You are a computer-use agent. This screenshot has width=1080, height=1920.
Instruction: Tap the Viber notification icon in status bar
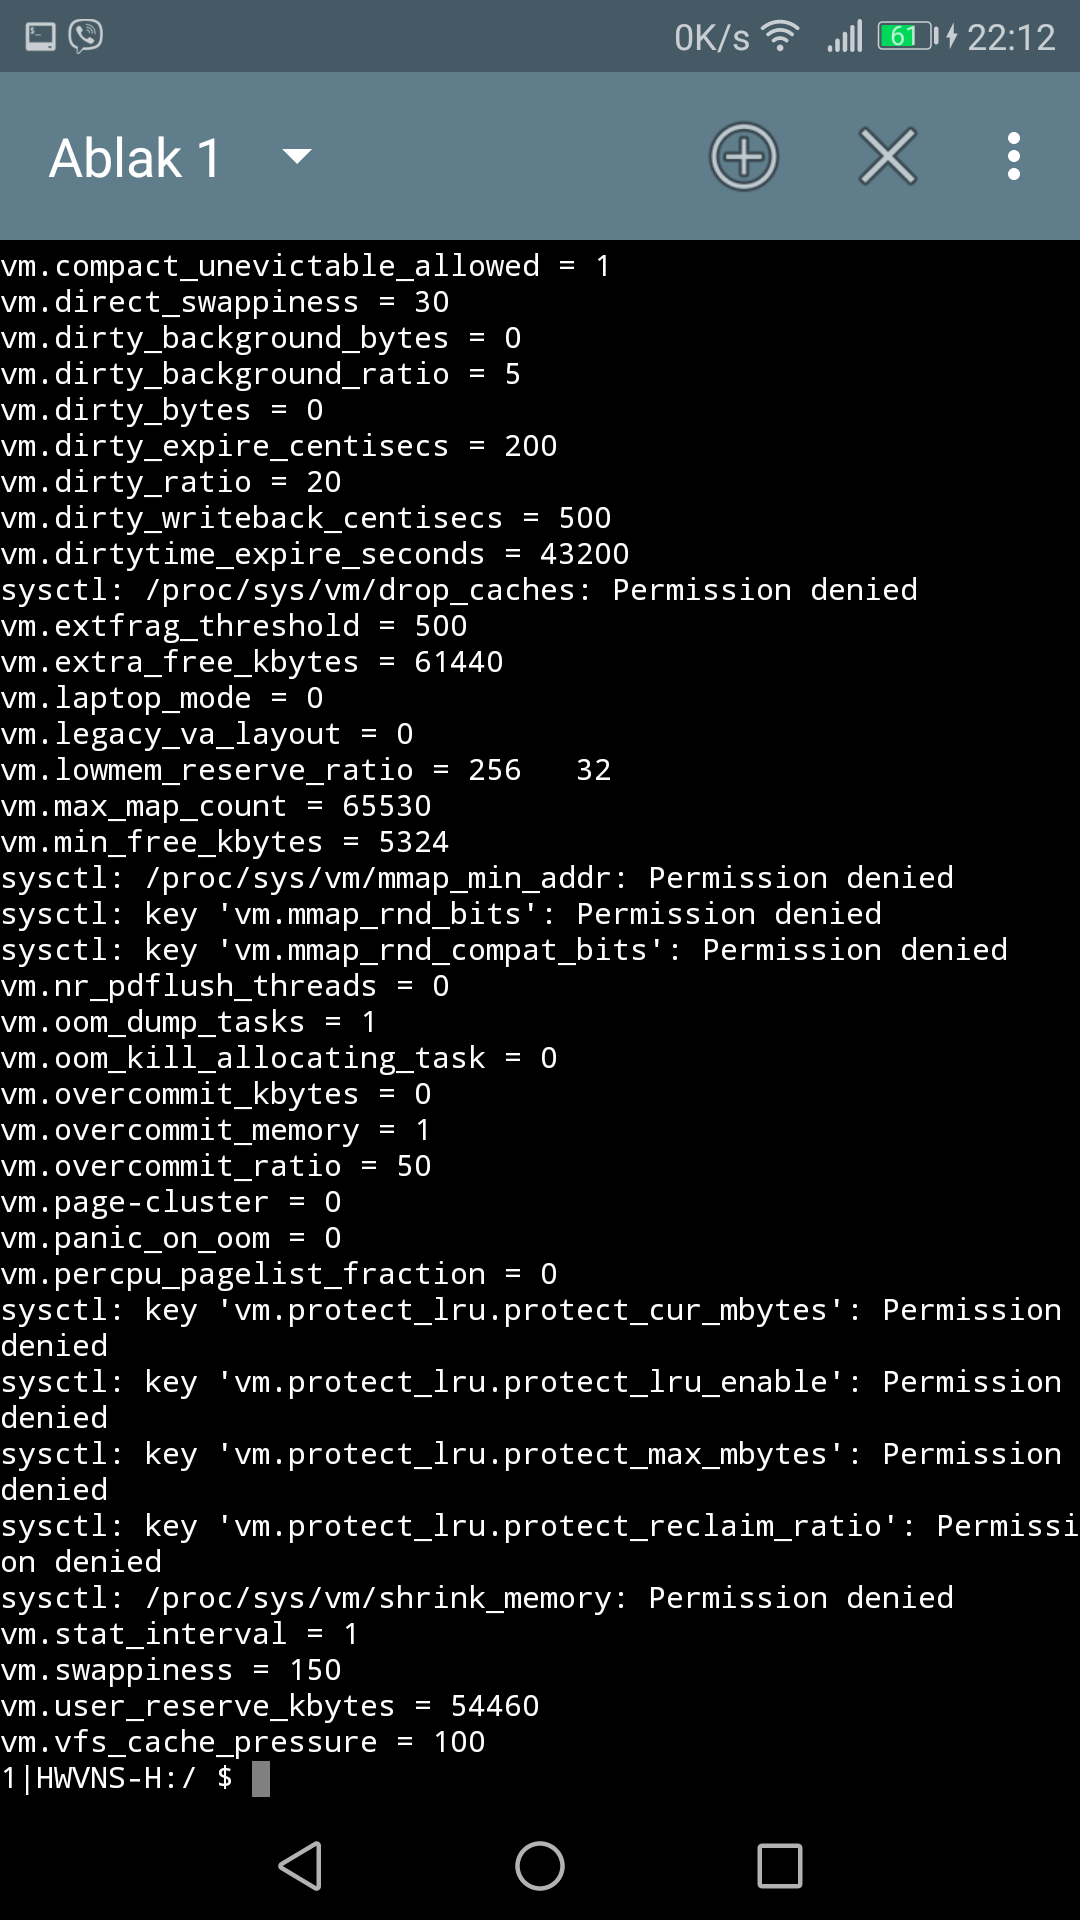coord(86,36)
